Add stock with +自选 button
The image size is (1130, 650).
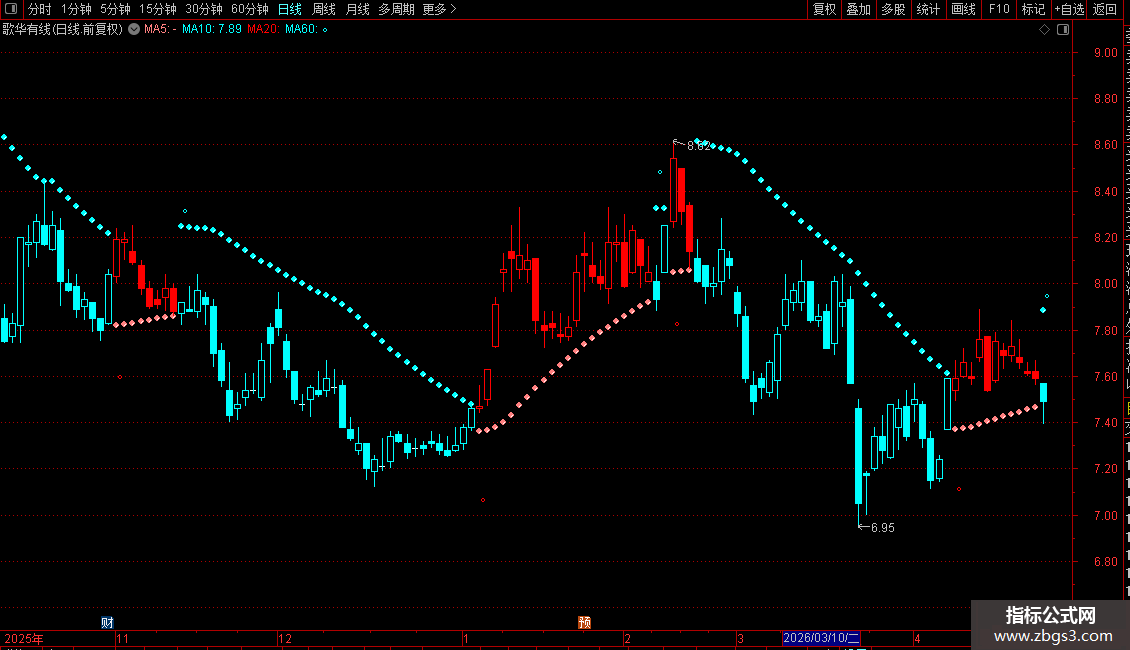pos(1069,9)
